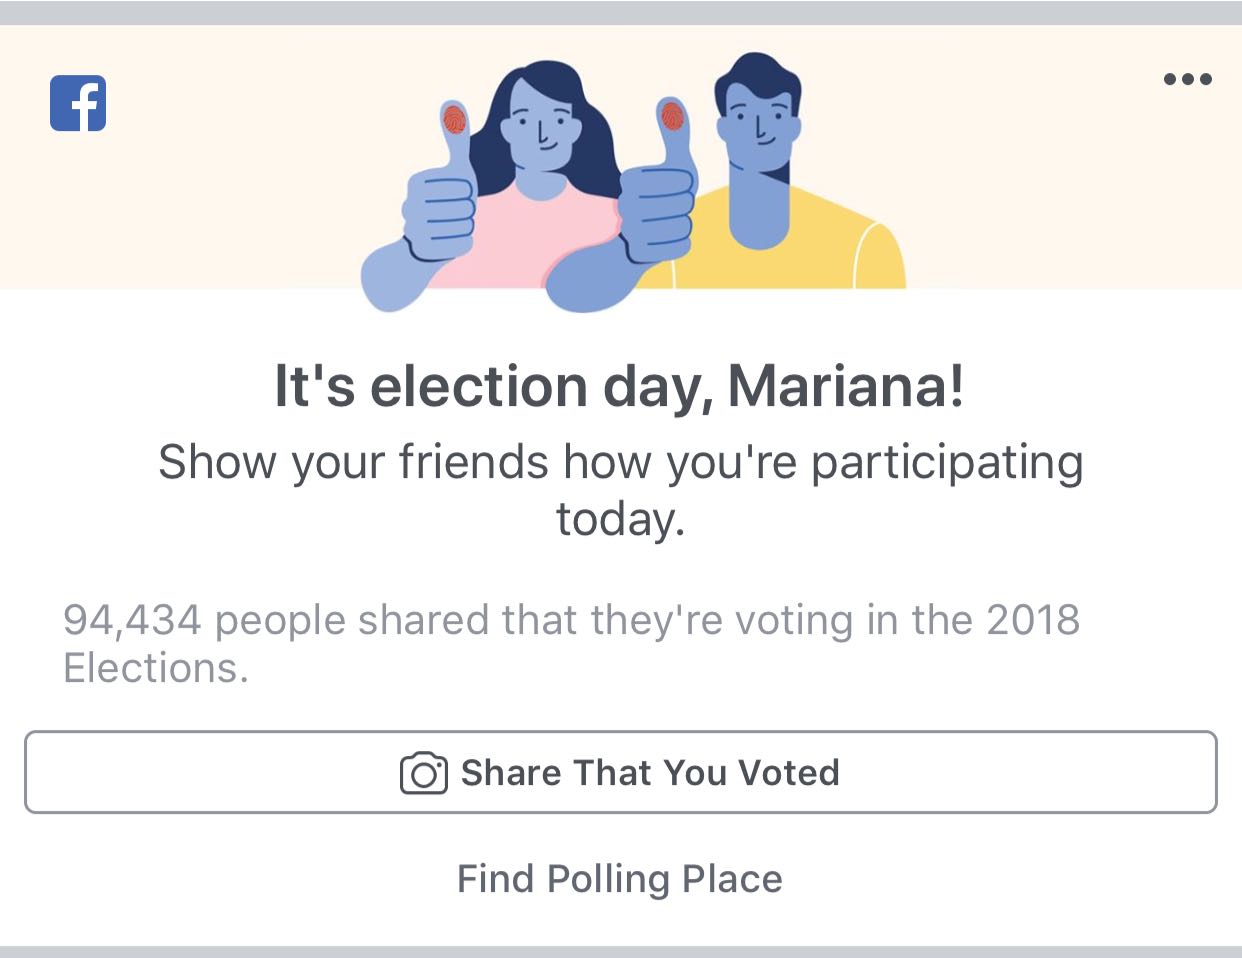Screen dimensions: 1242x958
Task: Click the "It's election day, Mariana!" heading
Action: tap(620, 386)
